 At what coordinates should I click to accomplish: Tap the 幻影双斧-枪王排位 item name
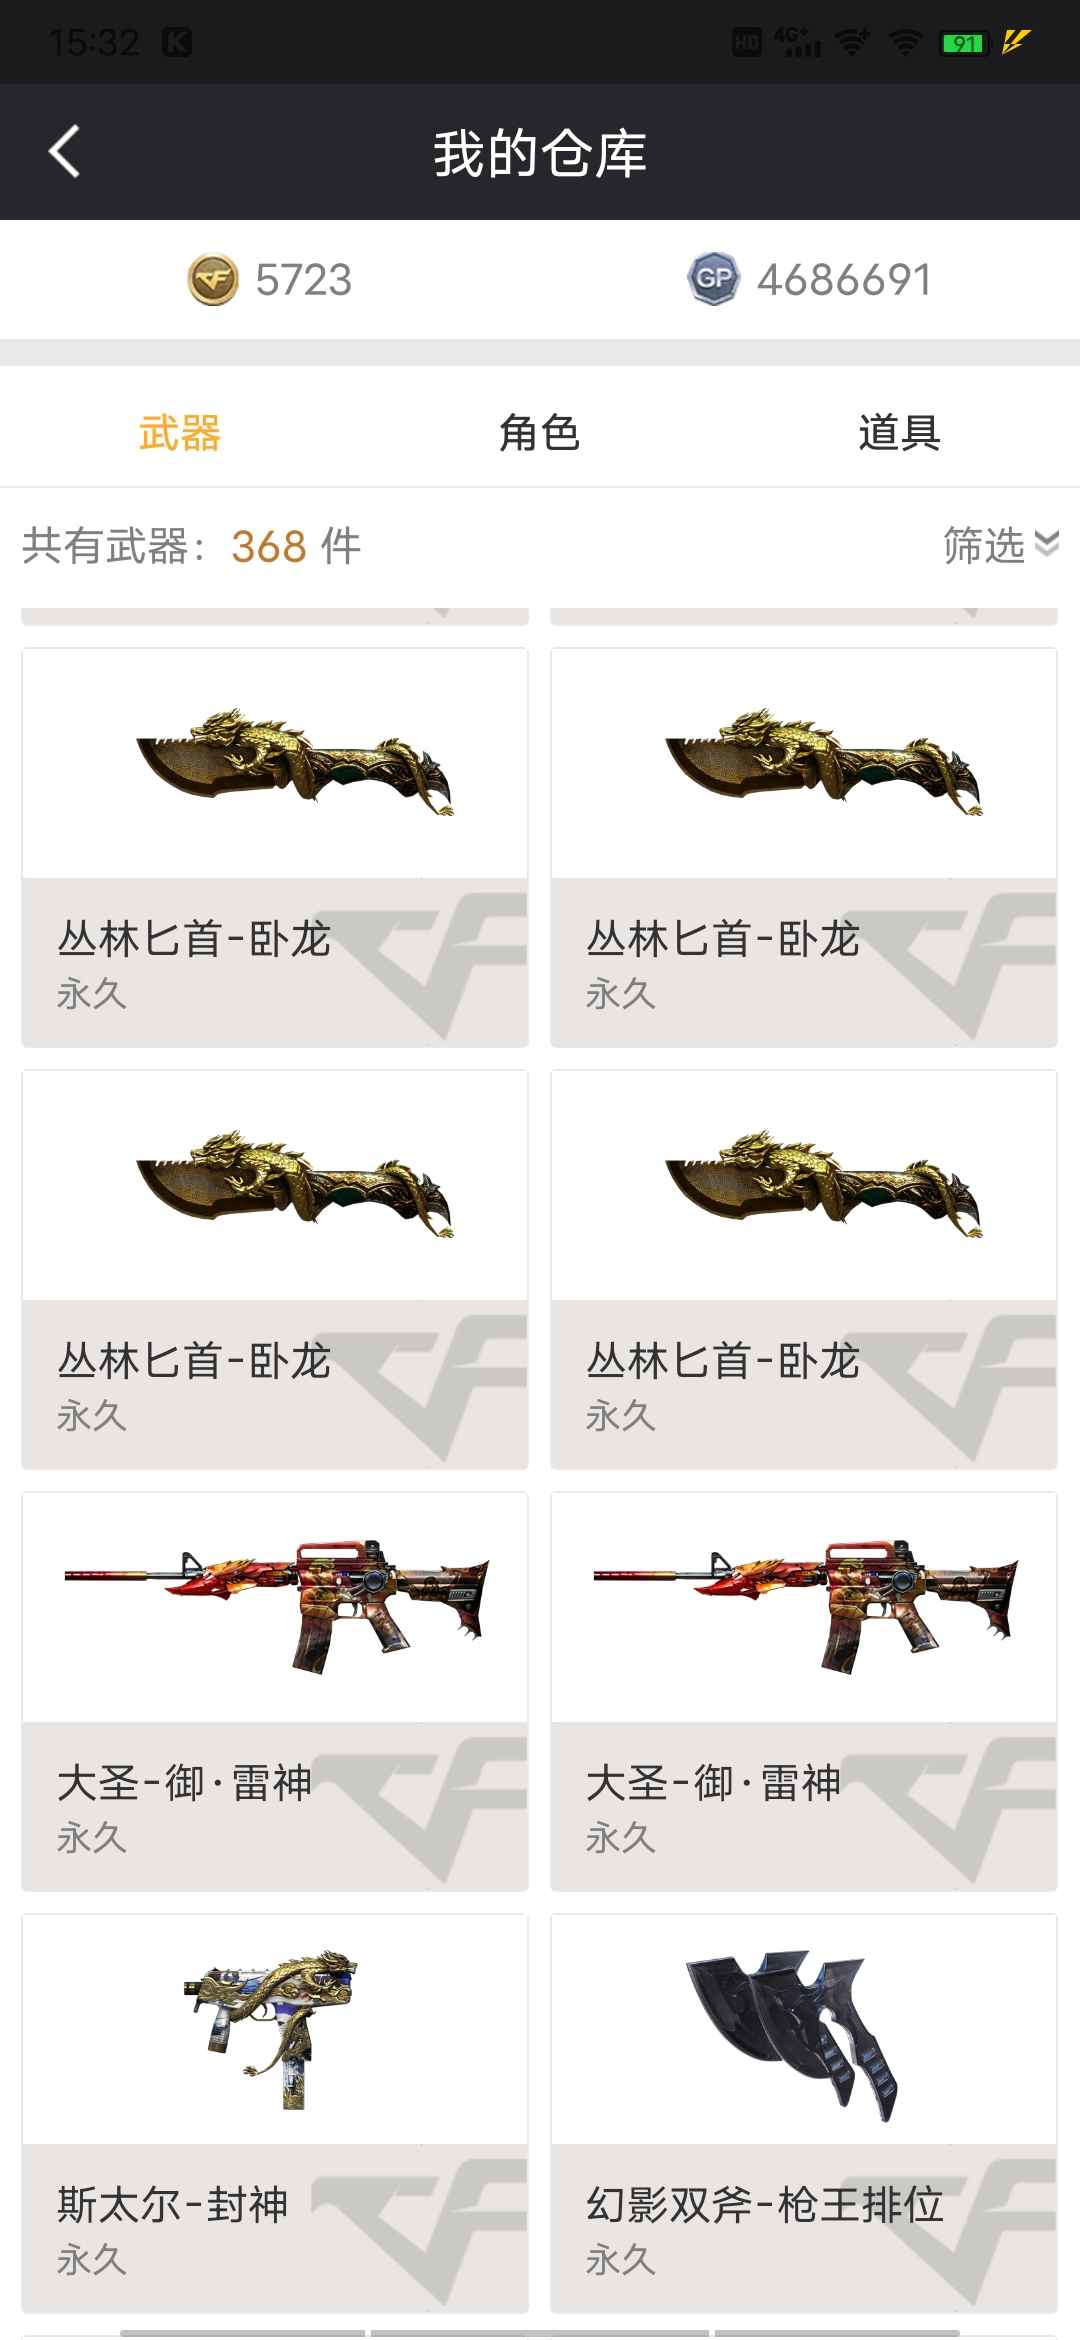tap(765, 2204)
